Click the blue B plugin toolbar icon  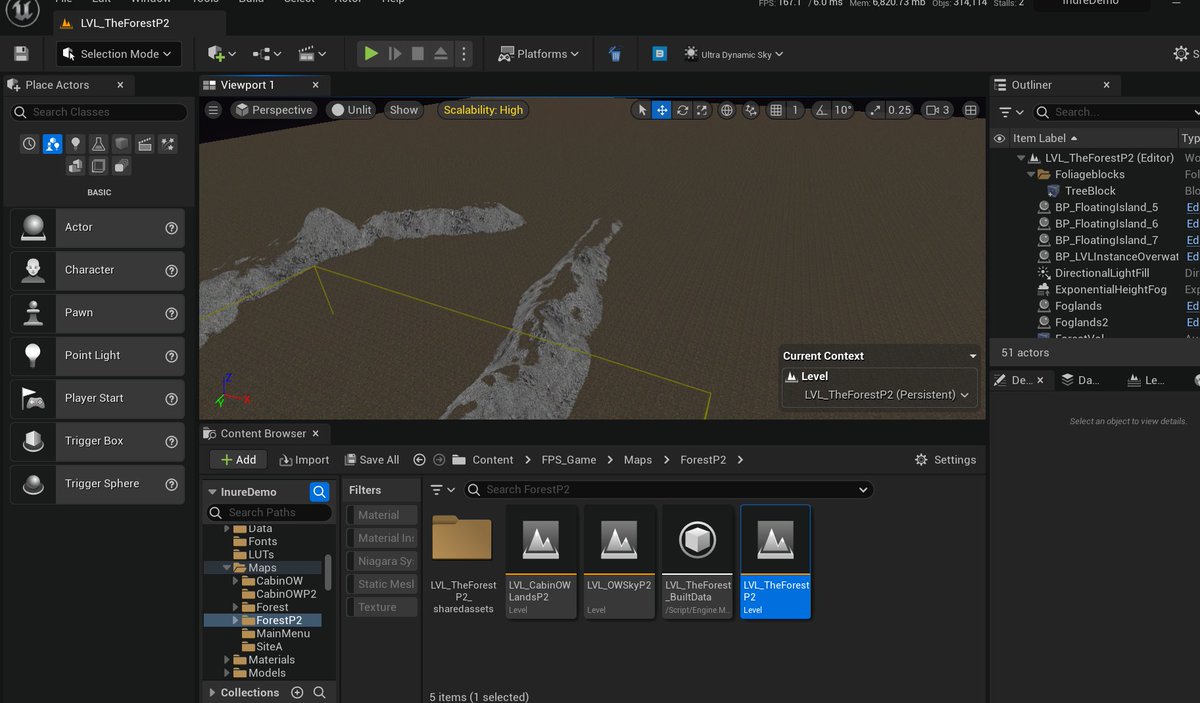point(659,54)
